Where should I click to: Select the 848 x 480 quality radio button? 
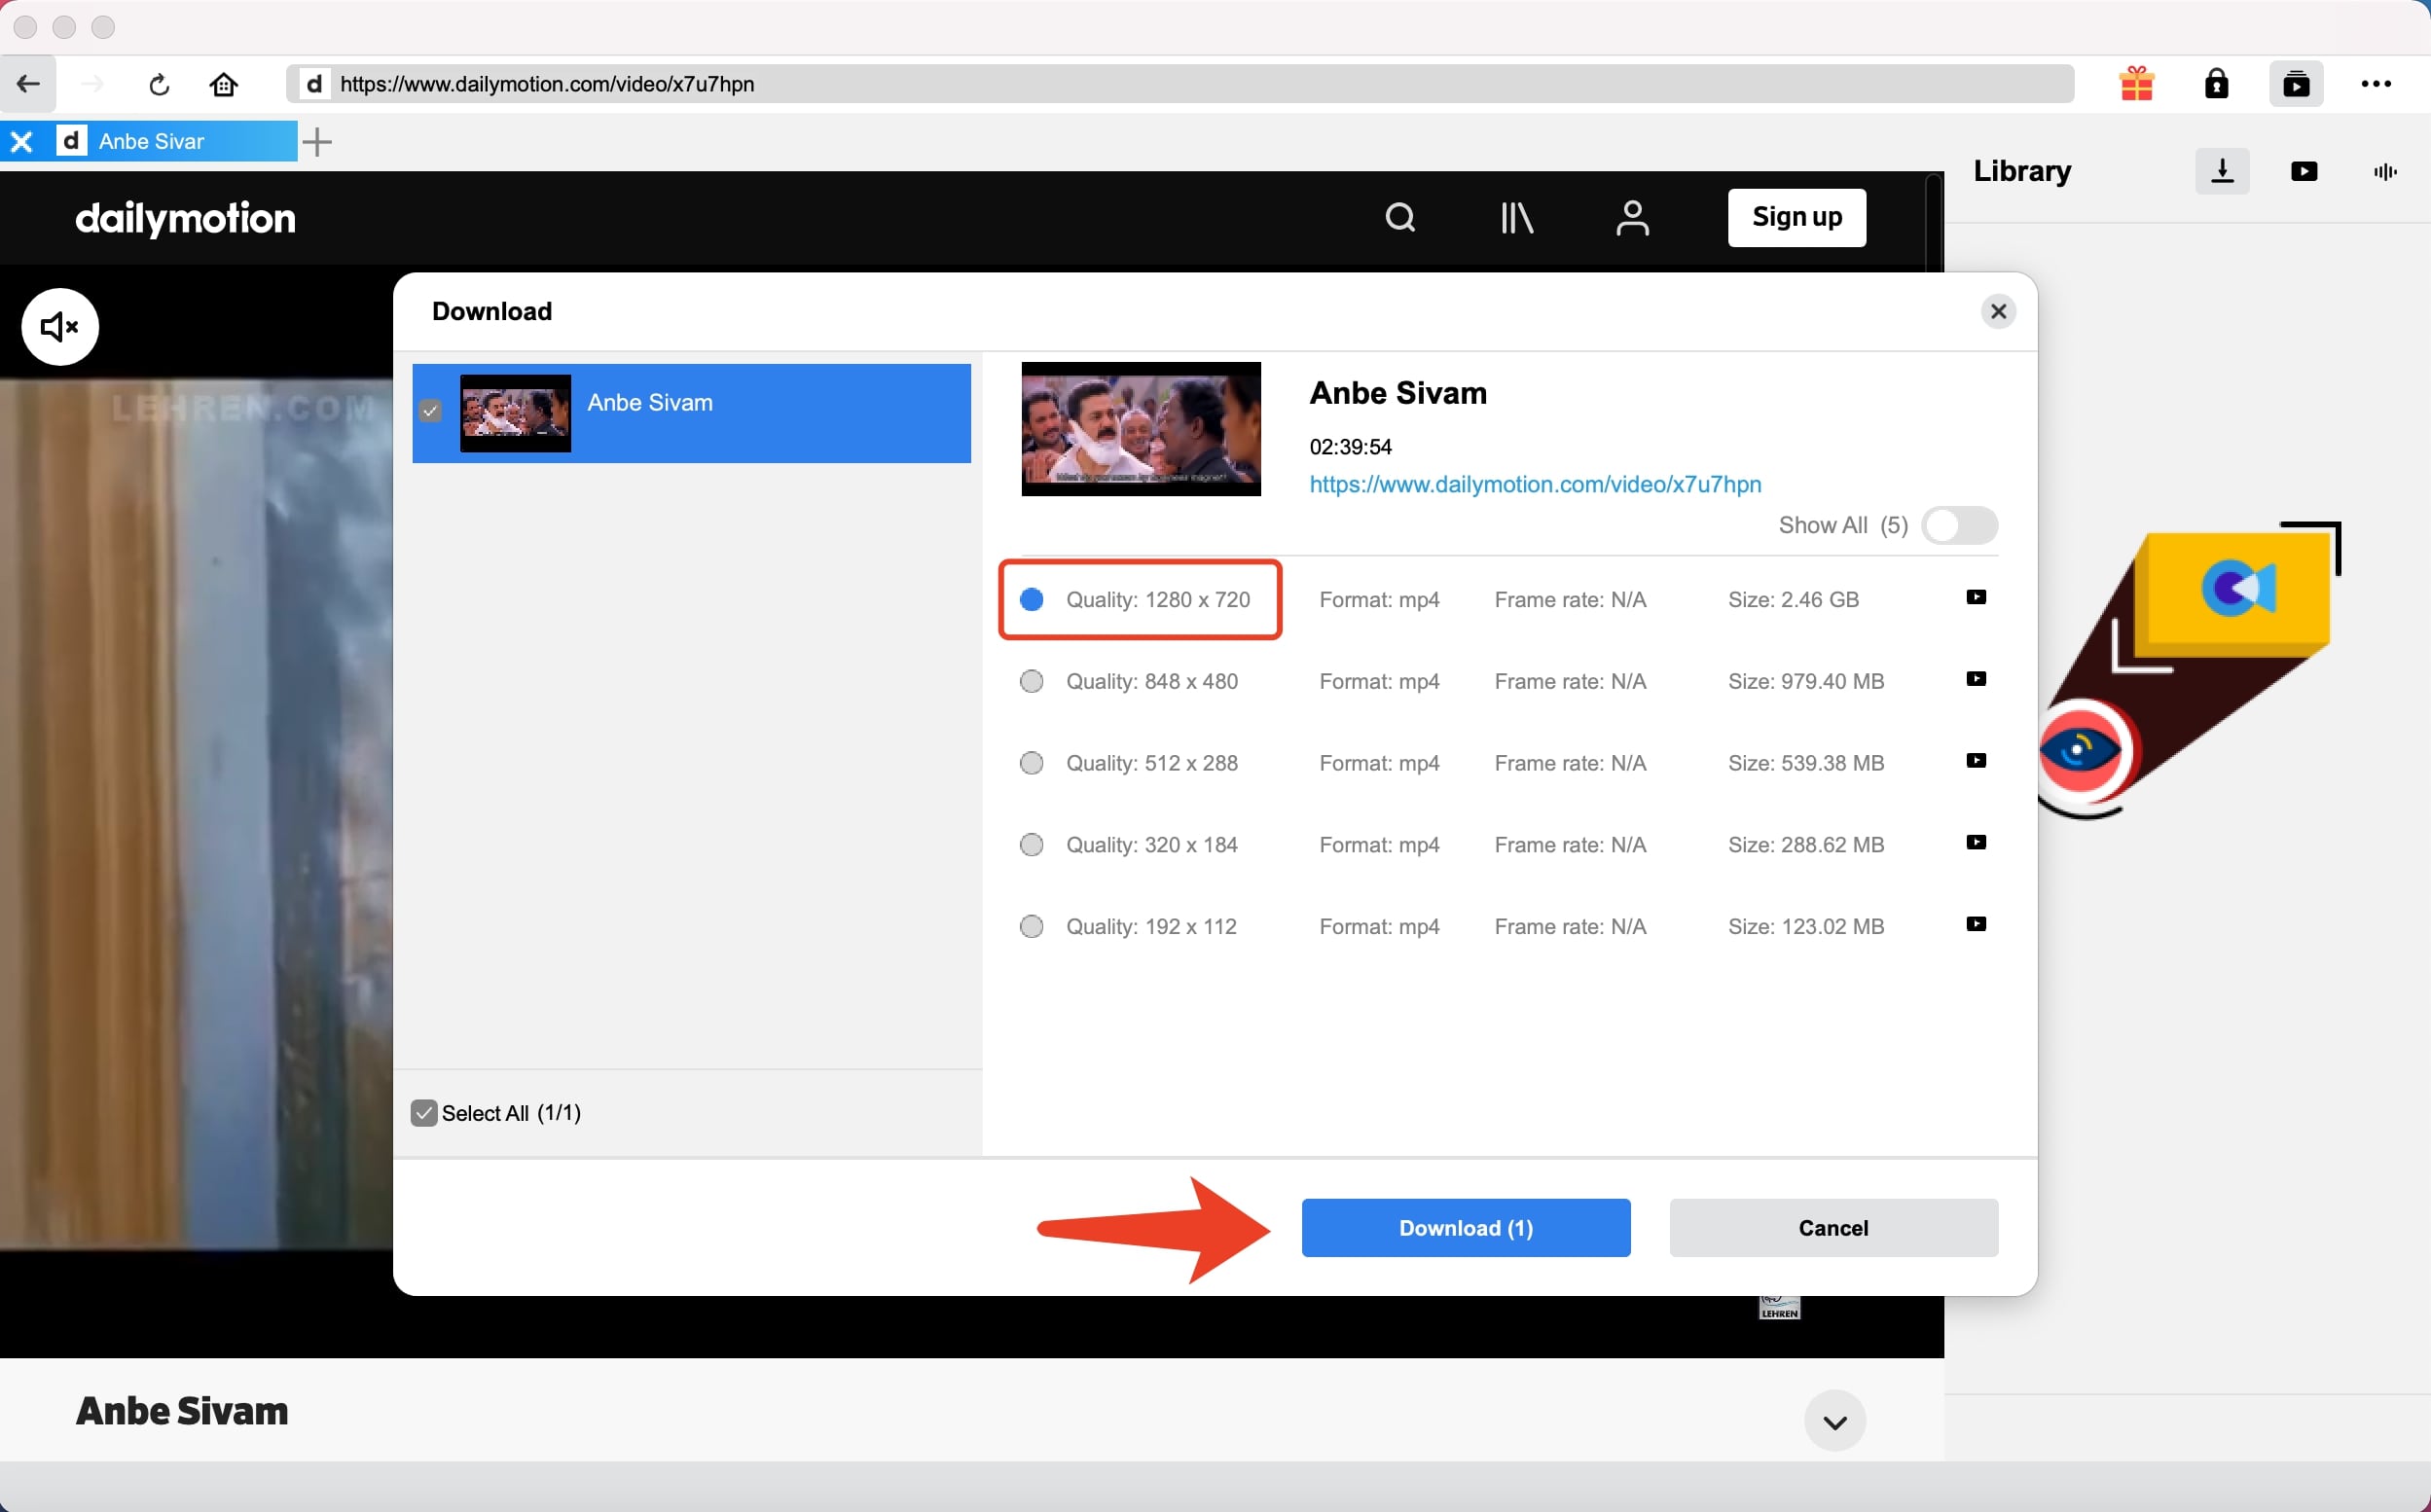[x=1031, y=681]
